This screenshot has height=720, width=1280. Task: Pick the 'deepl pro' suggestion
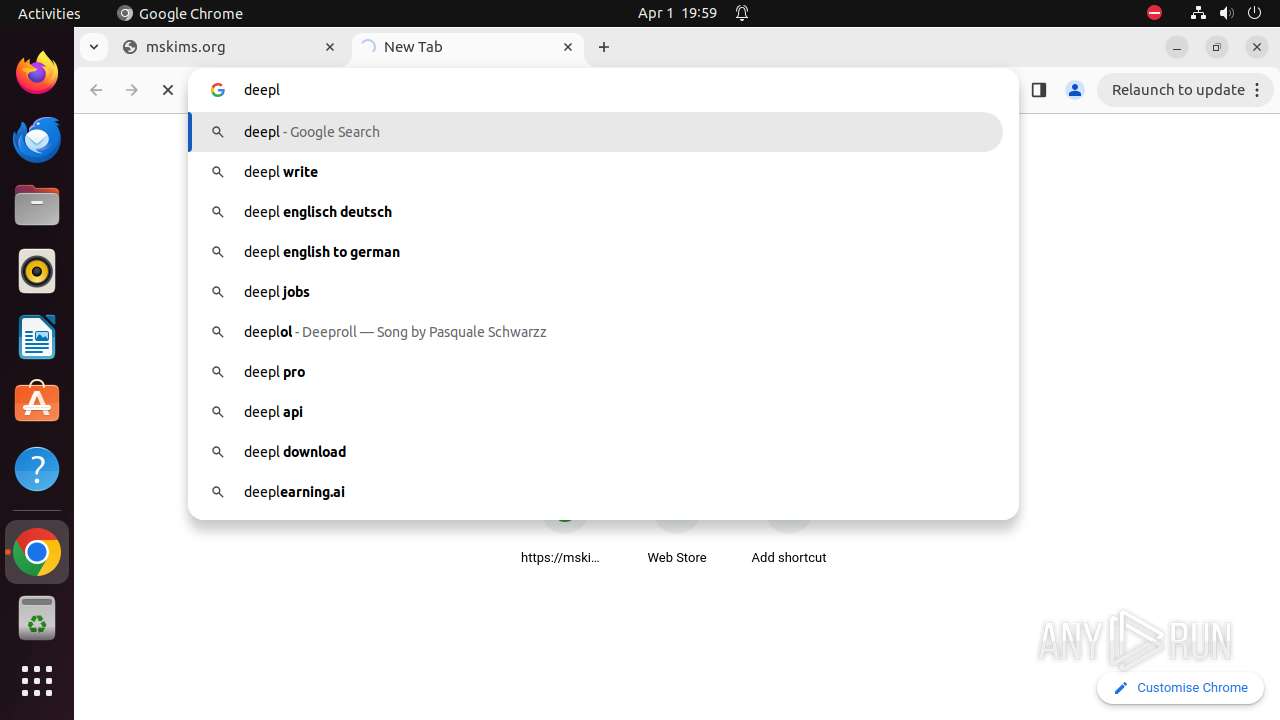click(595, 372)
